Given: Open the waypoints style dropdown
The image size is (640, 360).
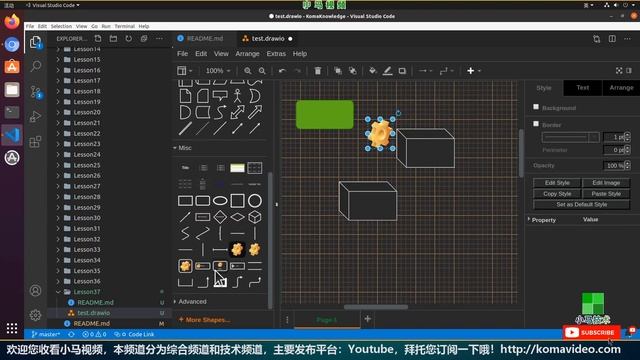Looking at the screenshot, I should (446, 71).
